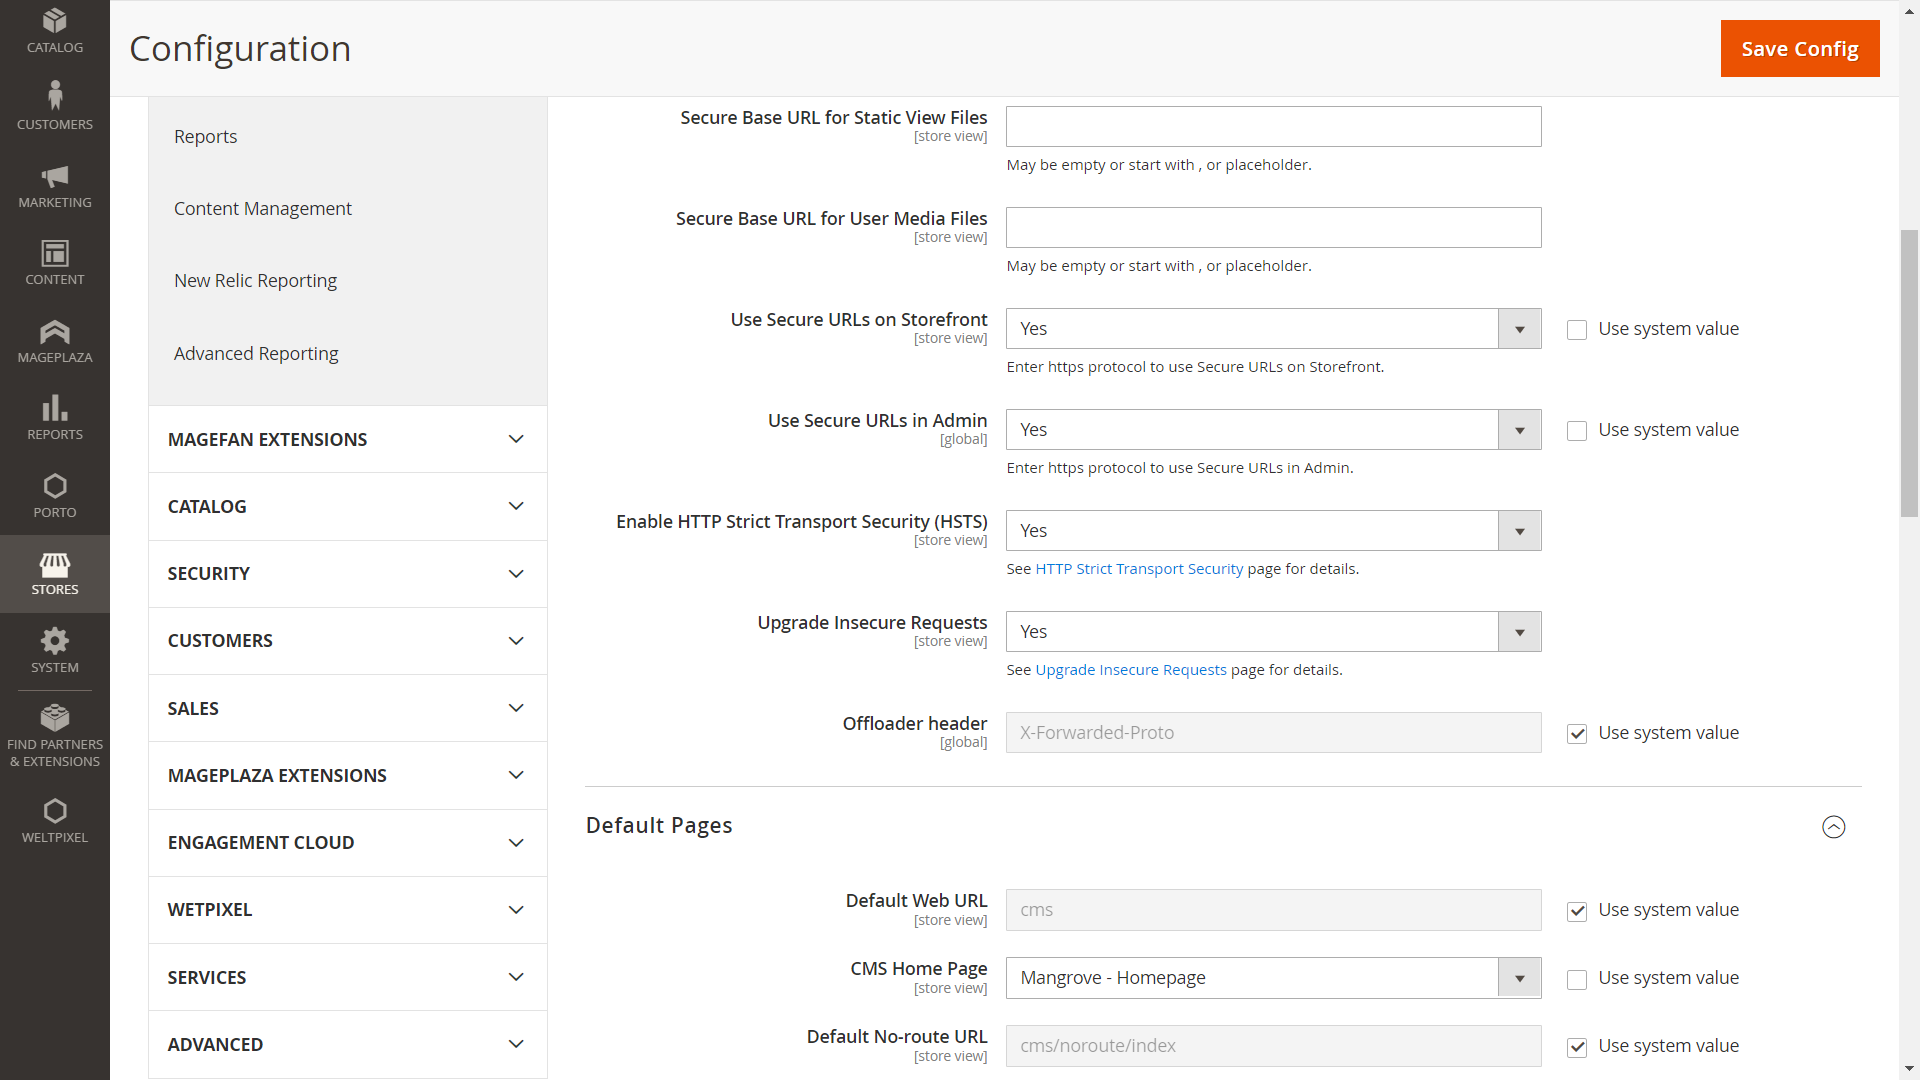Uncheck Use system value for Offloader header
The width and height of the screenshot is (1920, 1080).
coord(1577,733)
